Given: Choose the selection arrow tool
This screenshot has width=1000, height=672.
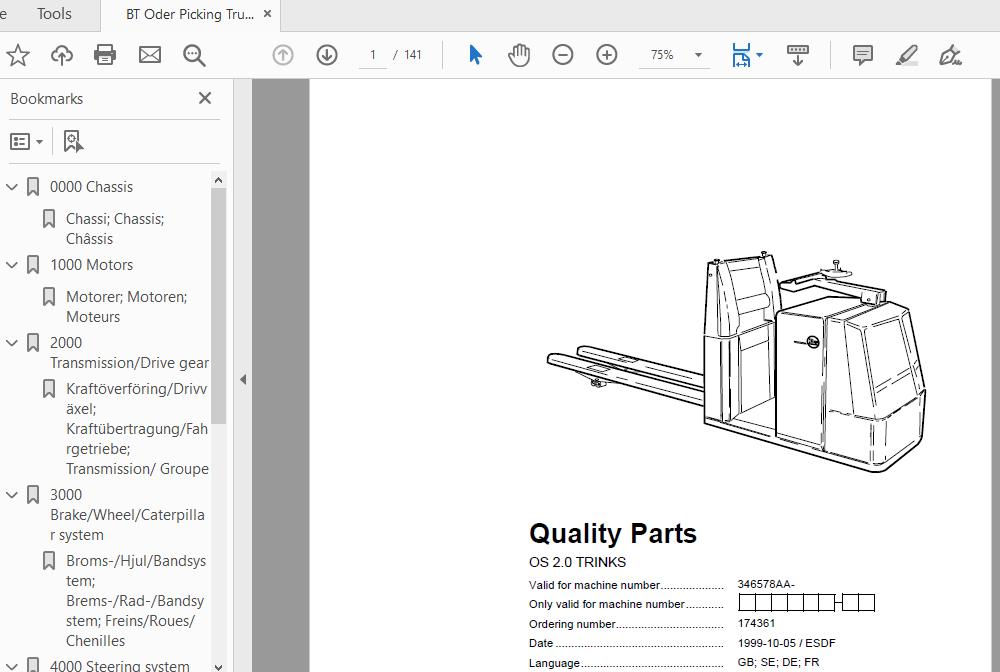Looking at the screenshot, I should pos(475,55).
